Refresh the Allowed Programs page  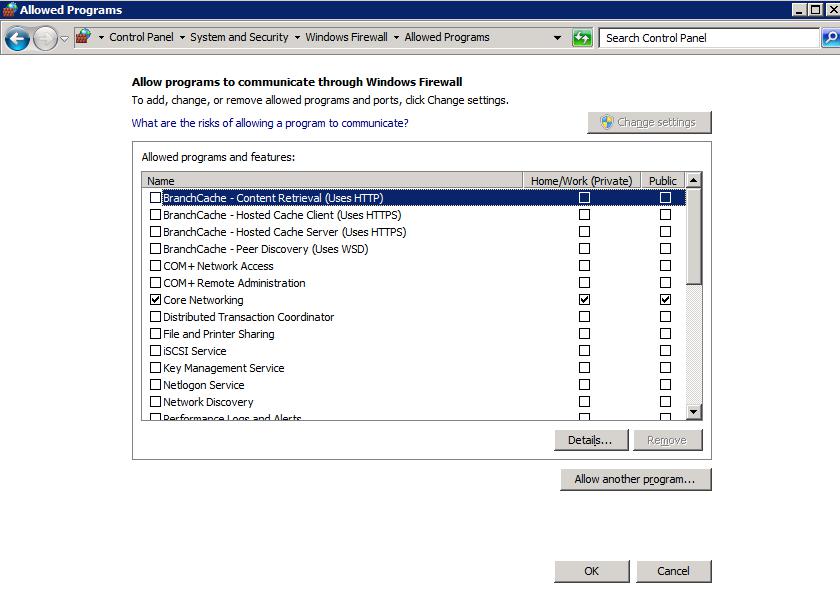(582, 38)
